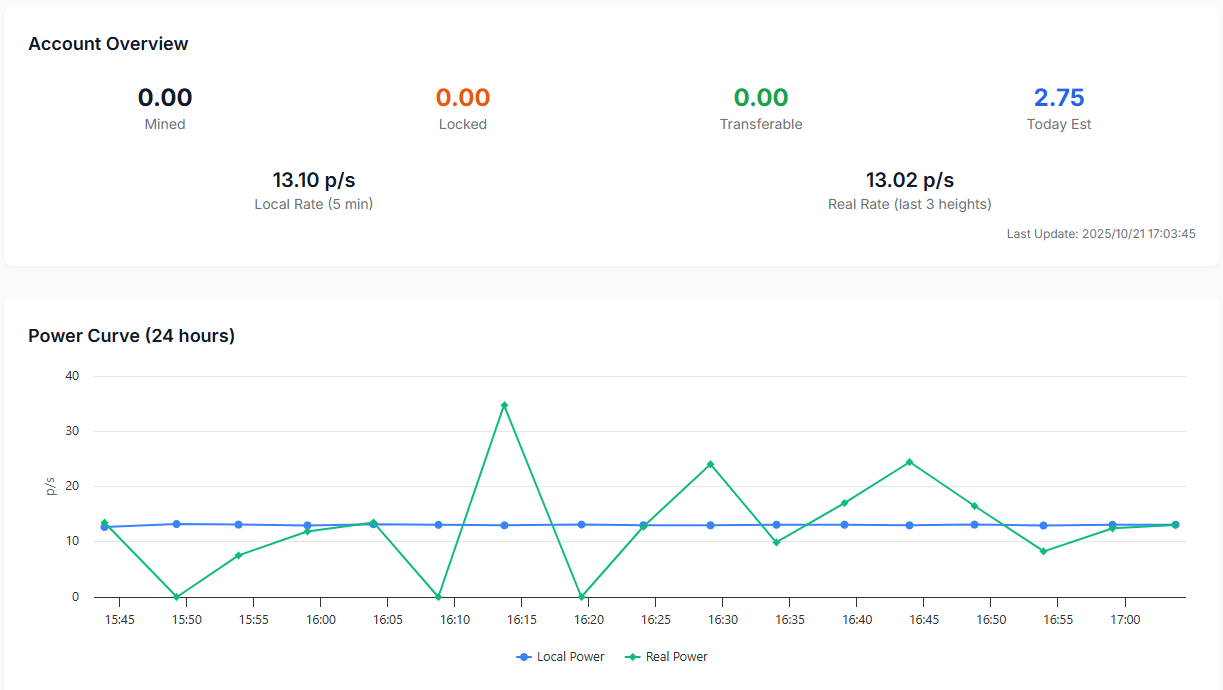Click the Local Power data point near 15:50
Viewport: 1223px width, 690px height.
pos(176,524)
